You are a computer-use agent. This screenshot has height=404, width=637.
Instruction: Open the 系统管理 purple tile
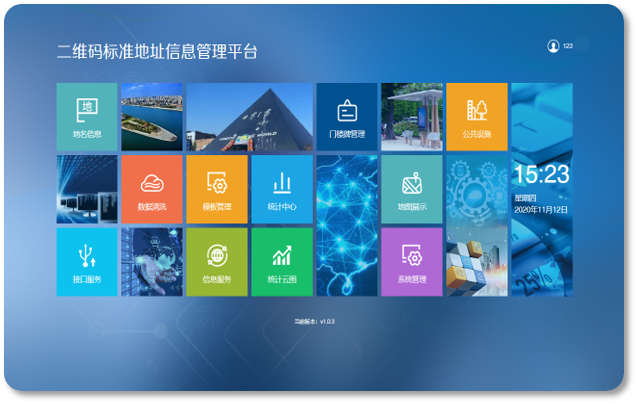coord(412,262)
